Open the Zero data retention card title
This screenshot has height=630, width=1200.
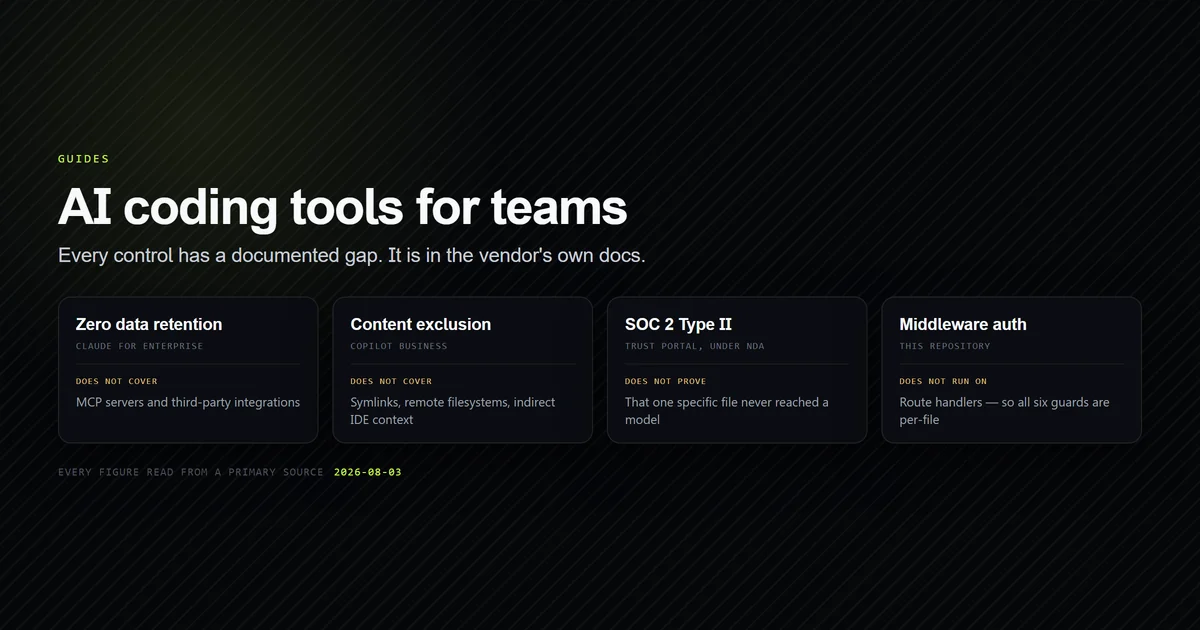click(x=149, y=324)
